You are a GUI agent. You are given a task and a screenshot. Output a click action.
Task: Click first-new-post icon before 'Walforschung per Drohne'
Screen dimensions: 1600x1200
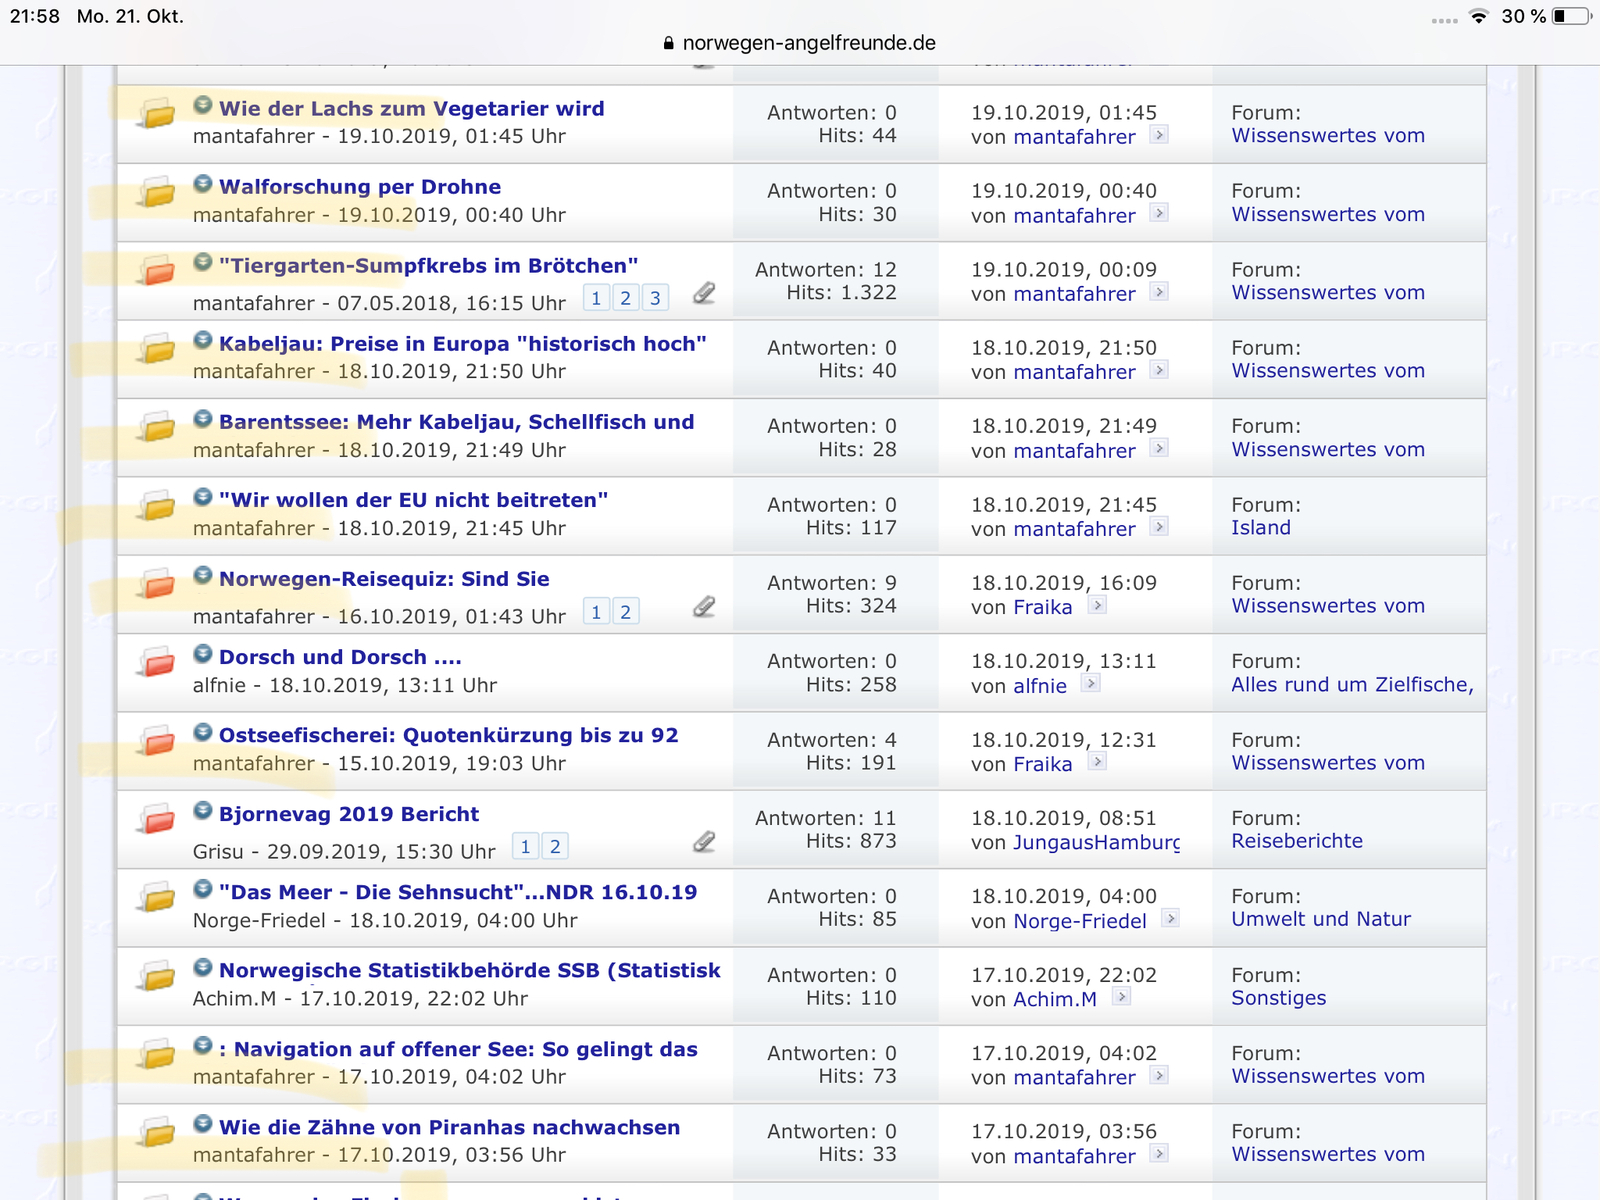(203, 185)
